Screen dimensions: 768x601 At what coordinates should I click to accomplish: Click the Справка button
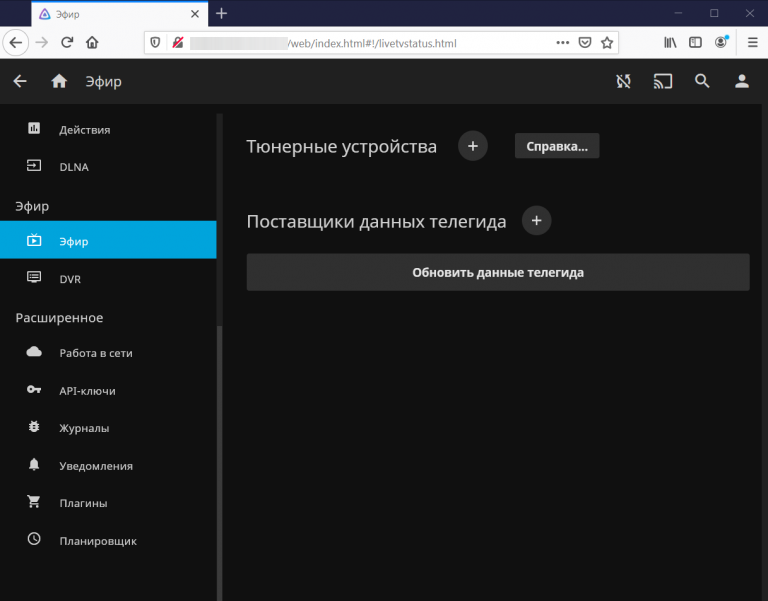(x=557, y=146)
